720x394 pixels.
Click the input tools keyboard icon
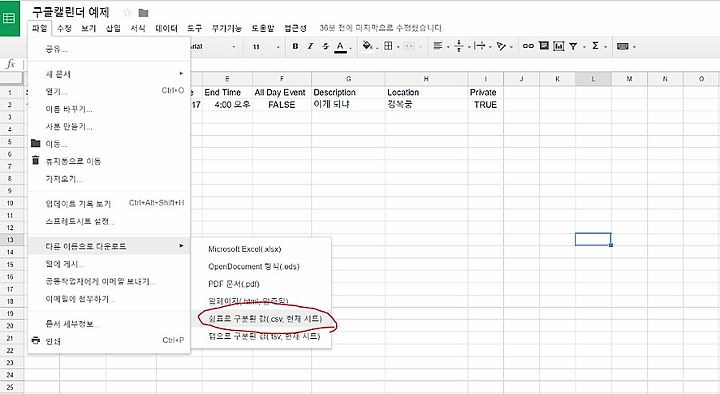pos(623,46)
